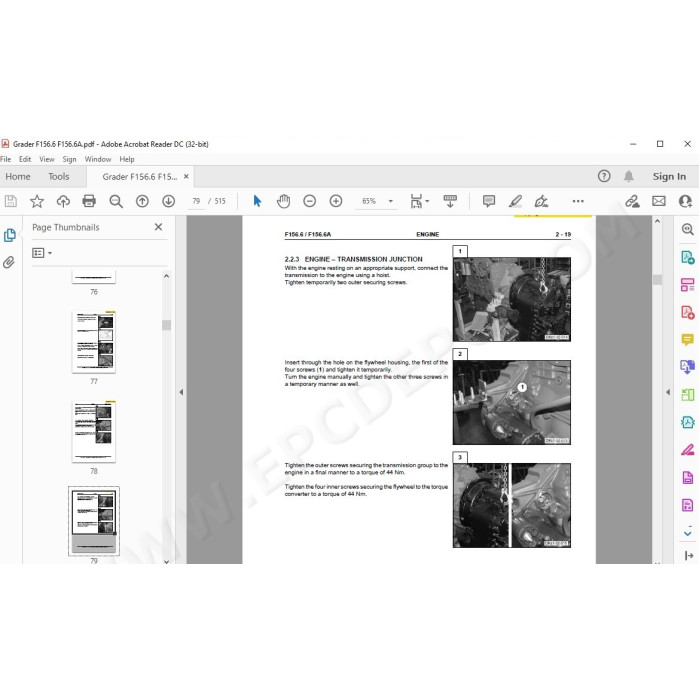Select page 77 thumbnail
The image size is (700, 700).
94,342
